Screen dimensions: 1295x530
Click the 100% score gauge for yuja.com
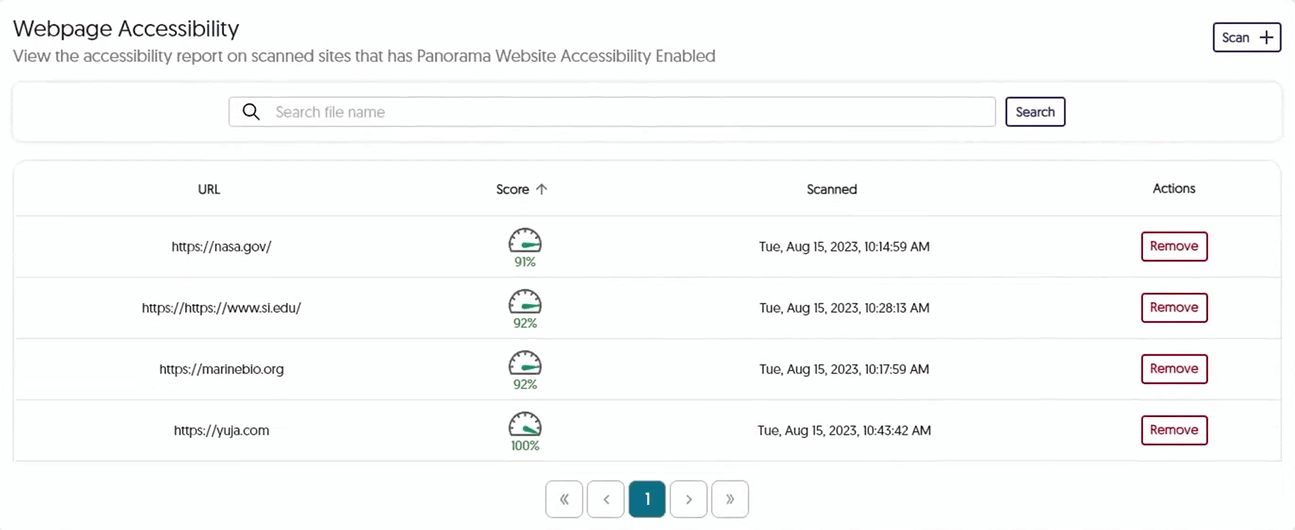pyautogui.click(x=525, y=430)
